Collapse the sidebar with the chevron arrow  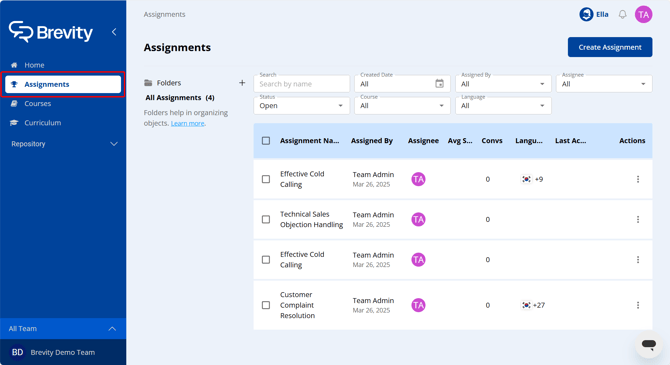(114, 32)
